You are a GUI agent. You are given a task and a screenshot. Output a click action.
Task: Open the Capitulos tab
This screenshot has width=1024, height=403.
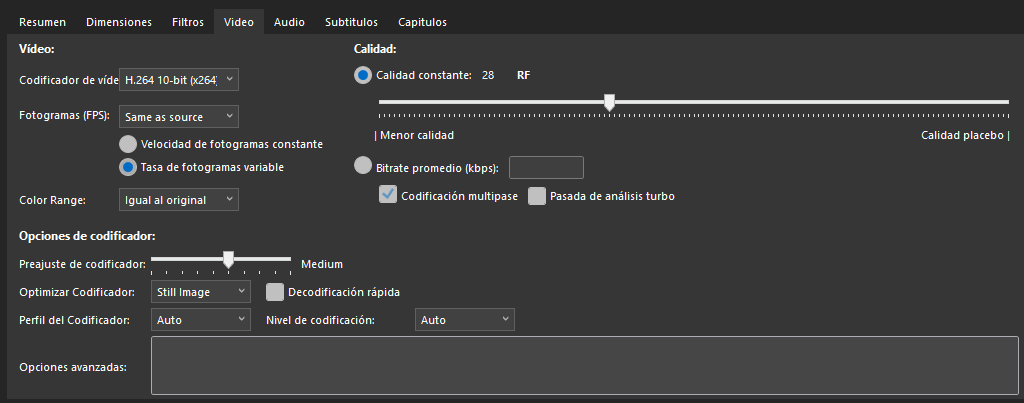click(x=423, y=22)
